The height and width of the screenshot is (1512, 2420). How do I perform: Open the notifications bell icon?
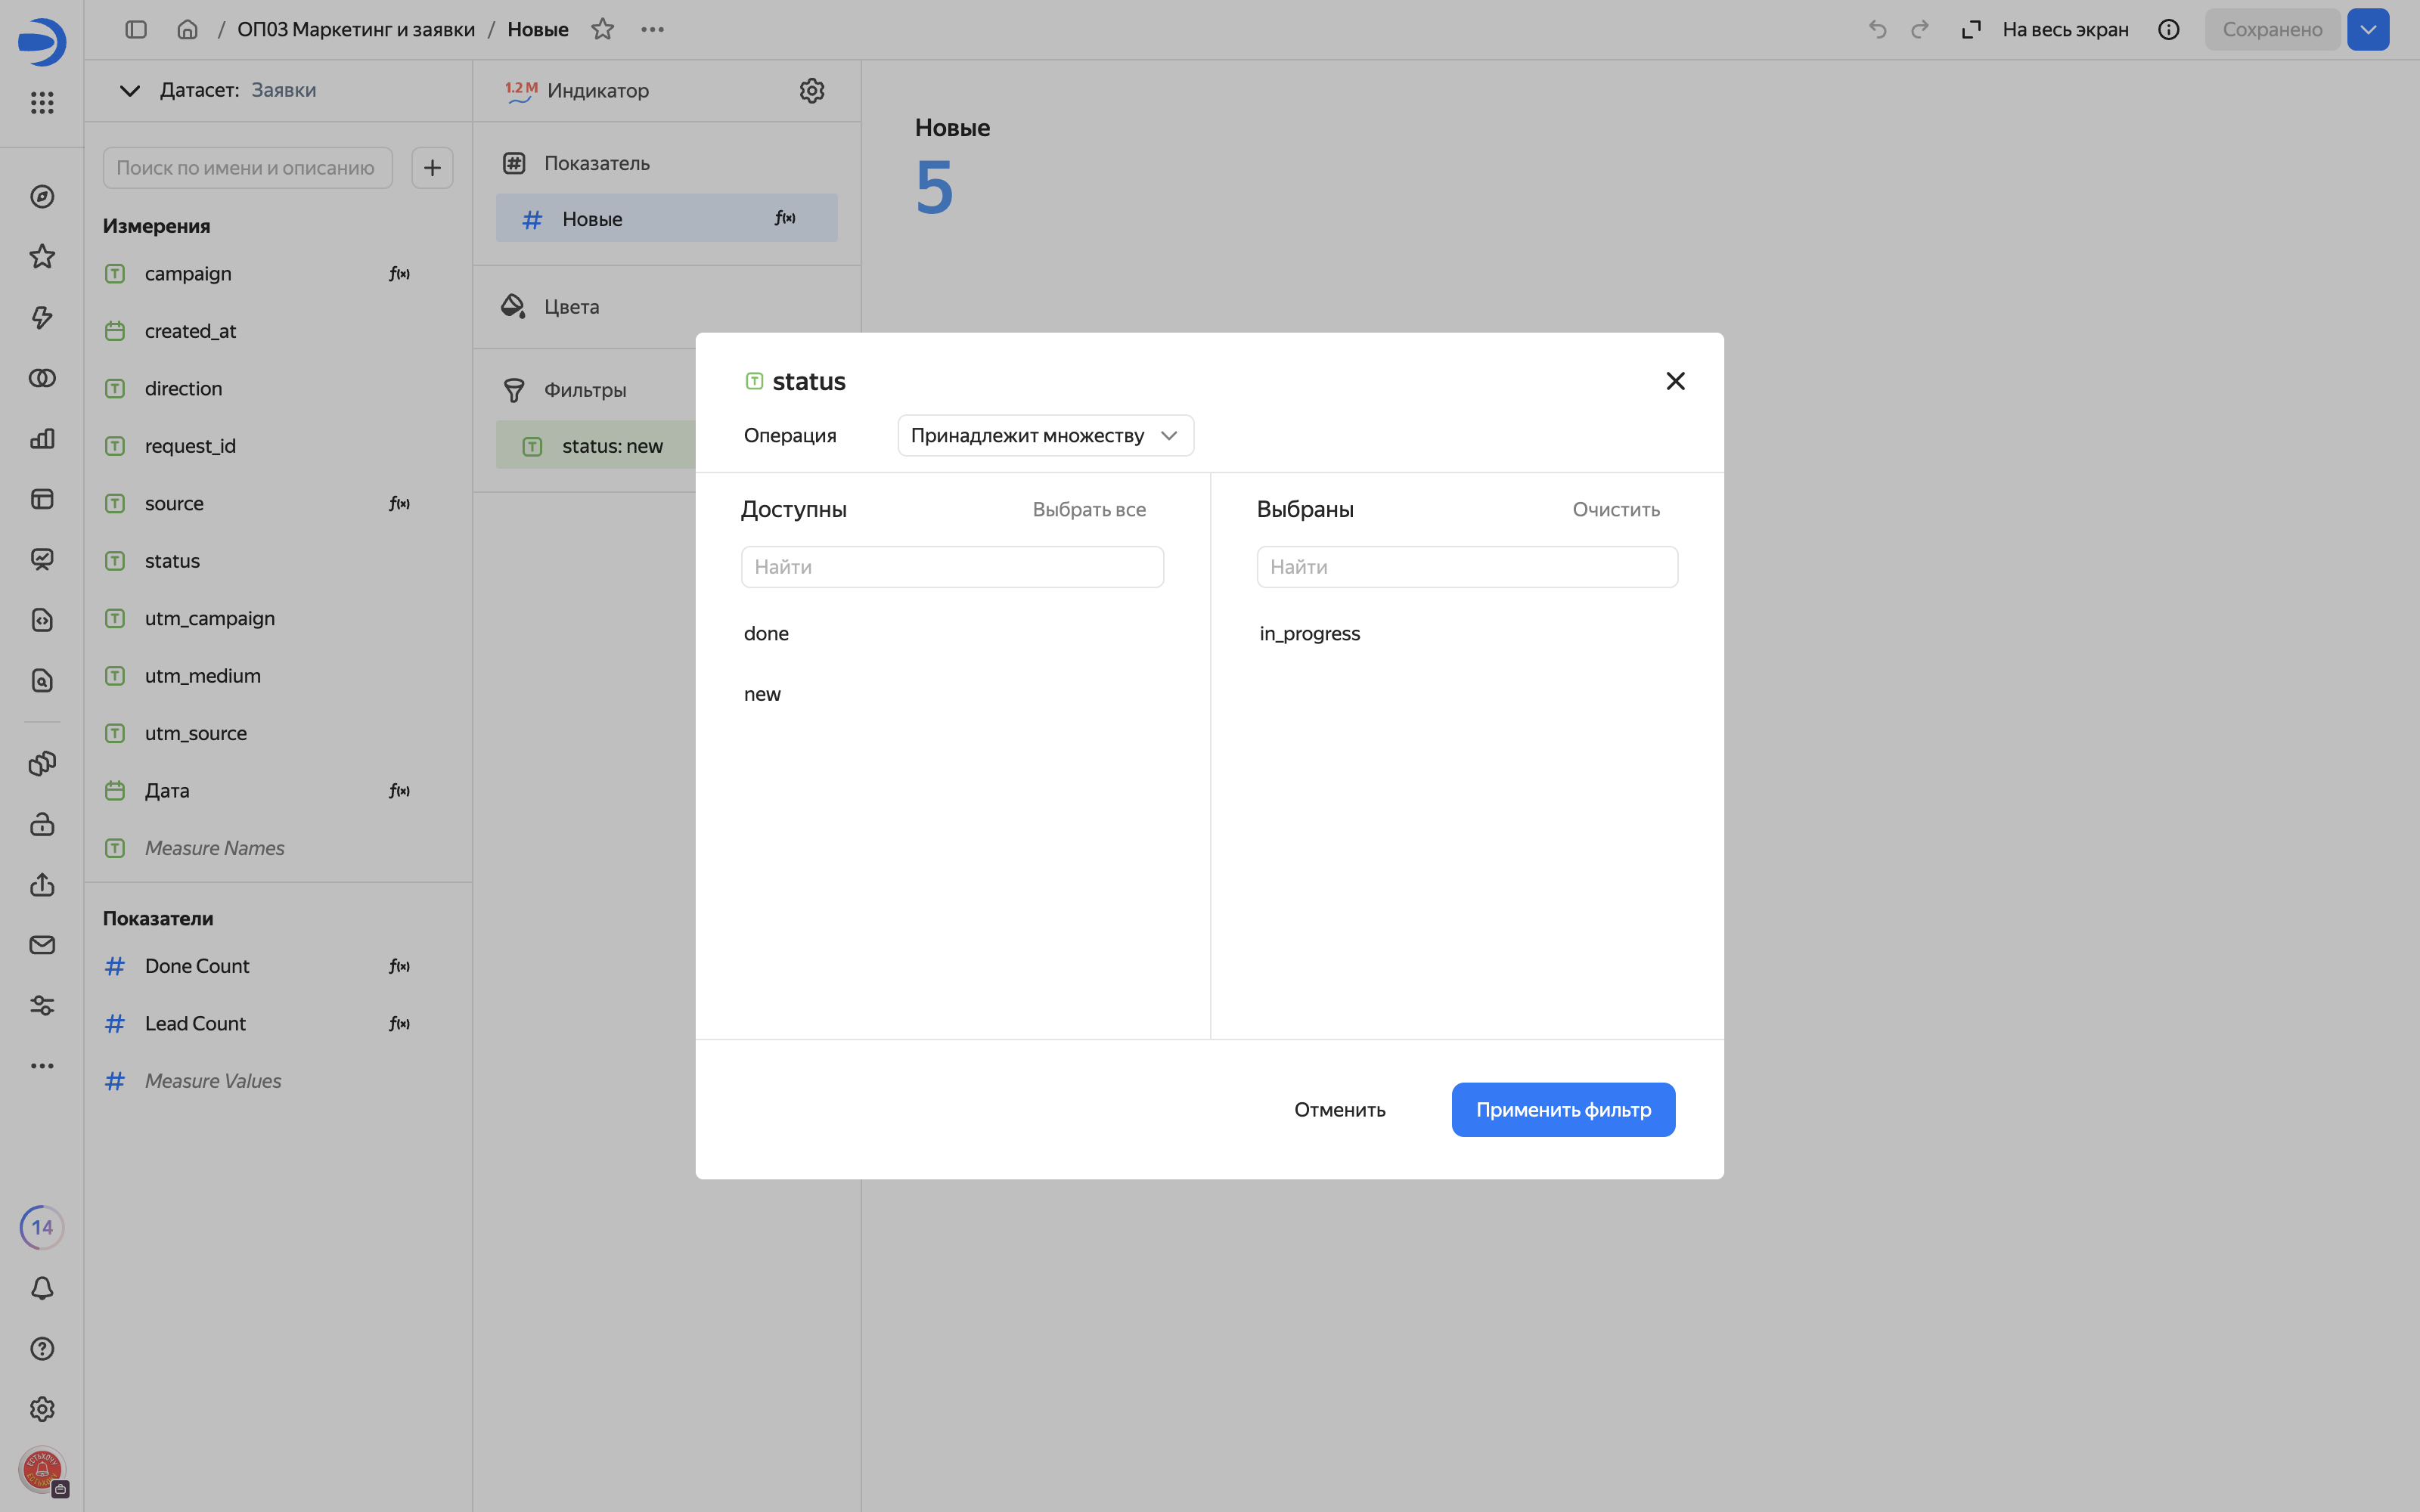click(x=42, y=1288)
